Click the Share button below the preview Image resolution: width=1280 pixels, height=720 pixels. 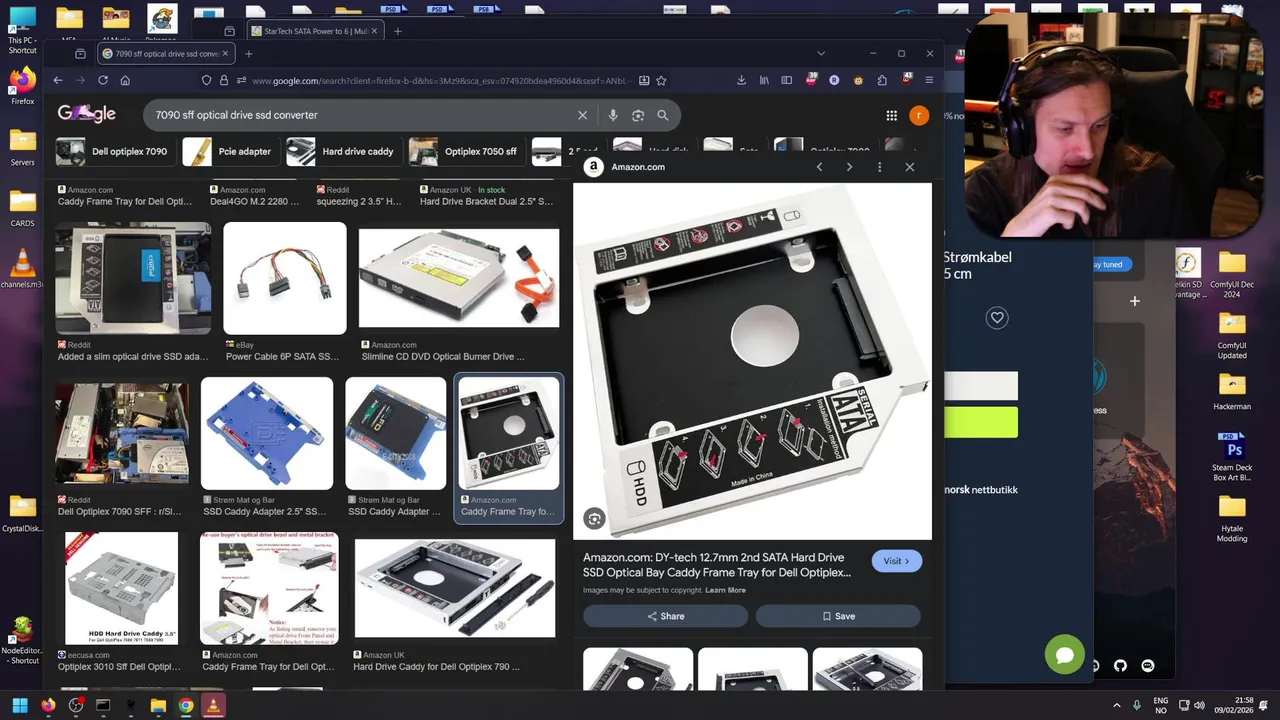coord(665,616)
